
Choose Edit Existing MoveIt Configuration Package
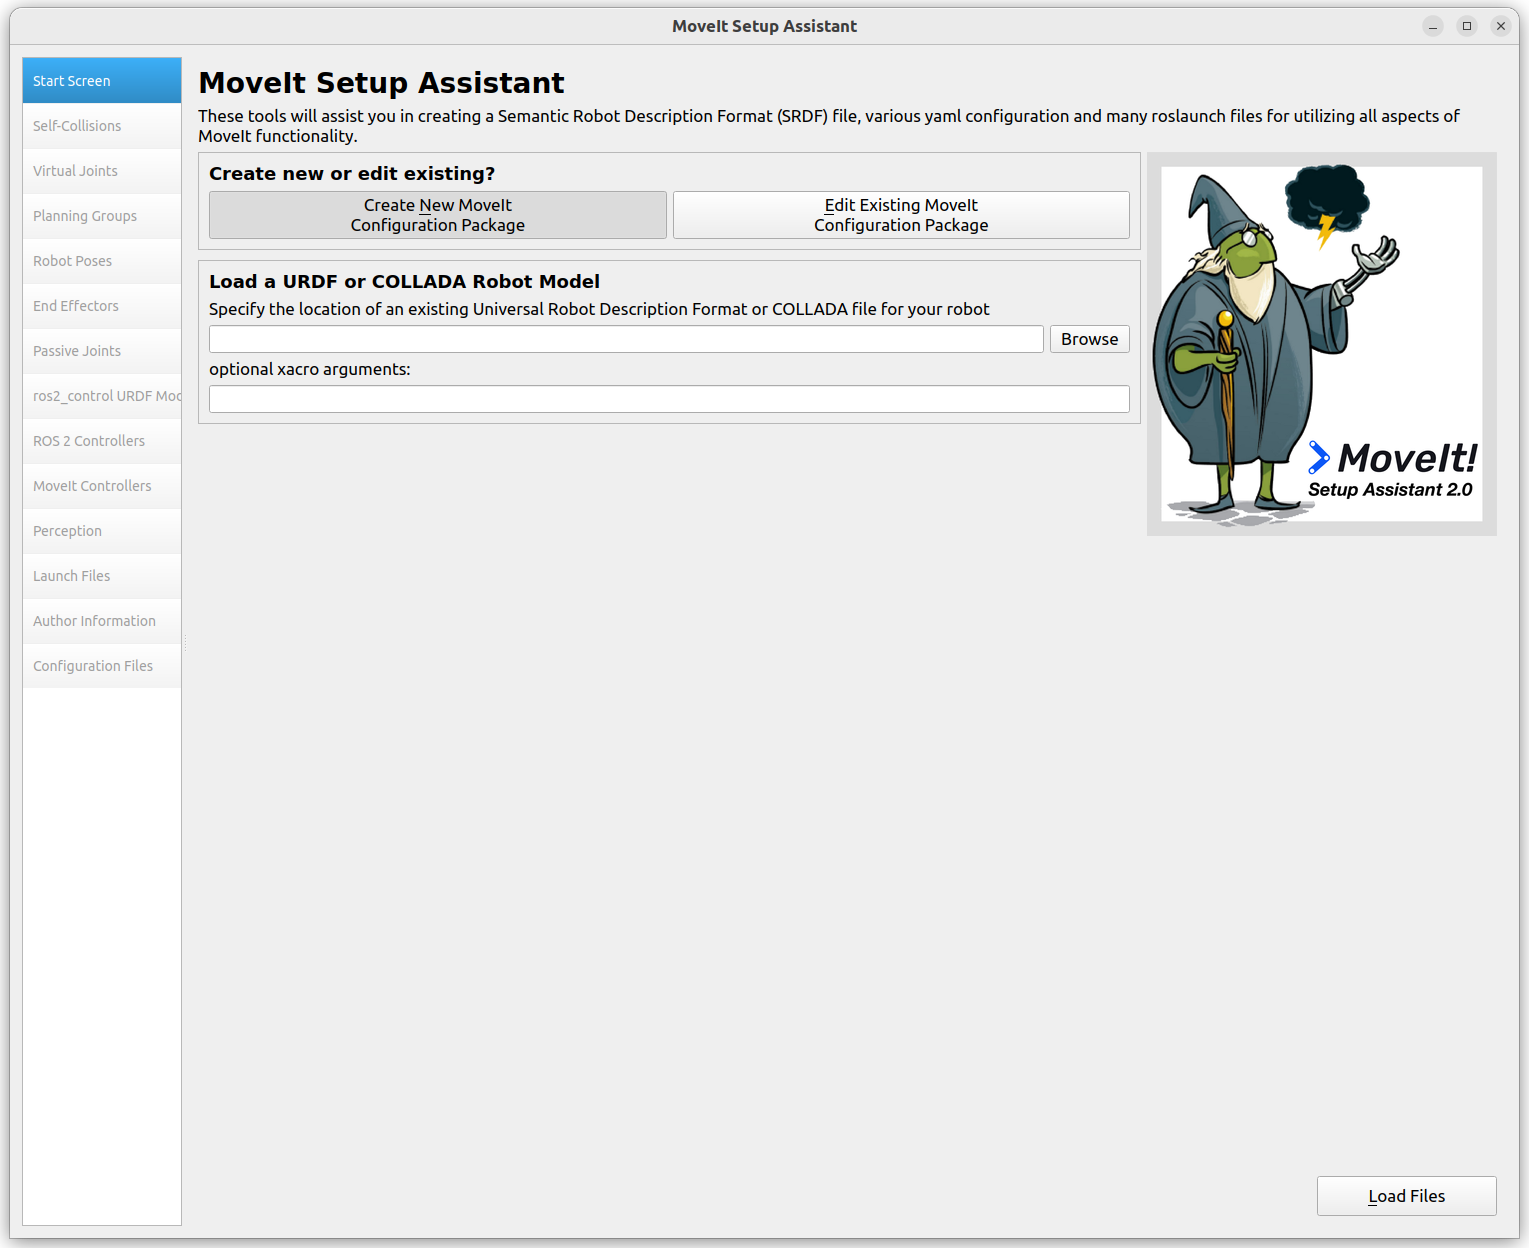click(901, 215)
